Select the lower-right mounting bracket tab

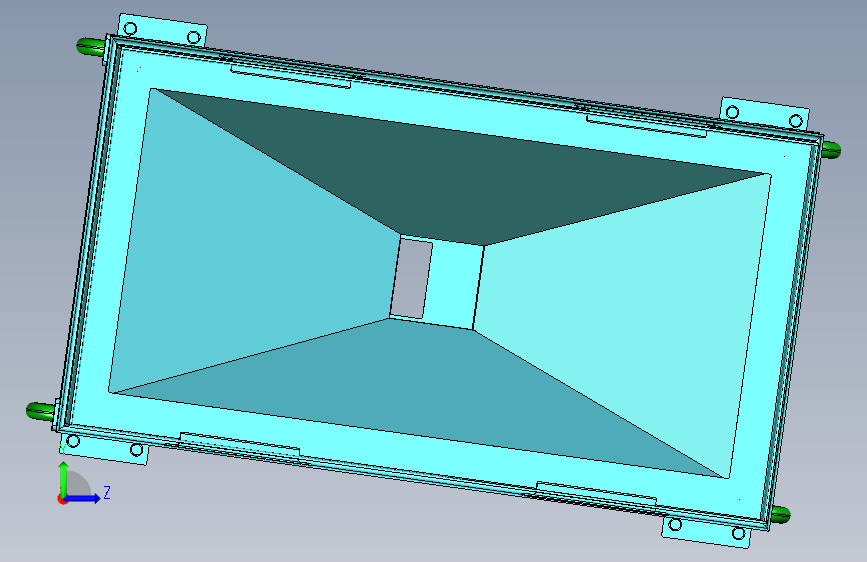click(707, 531)
